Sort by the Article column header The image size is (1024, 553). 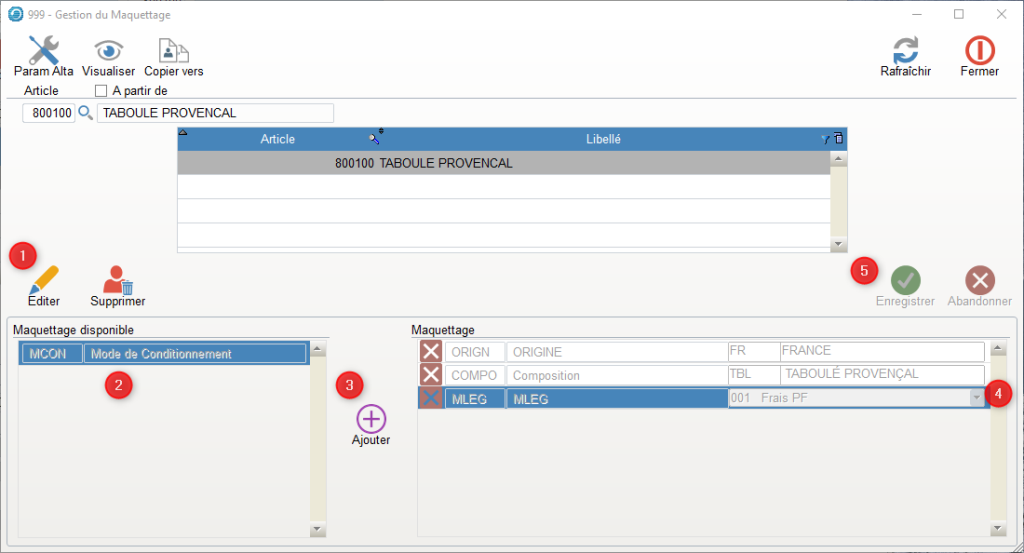tap(277, 139)
